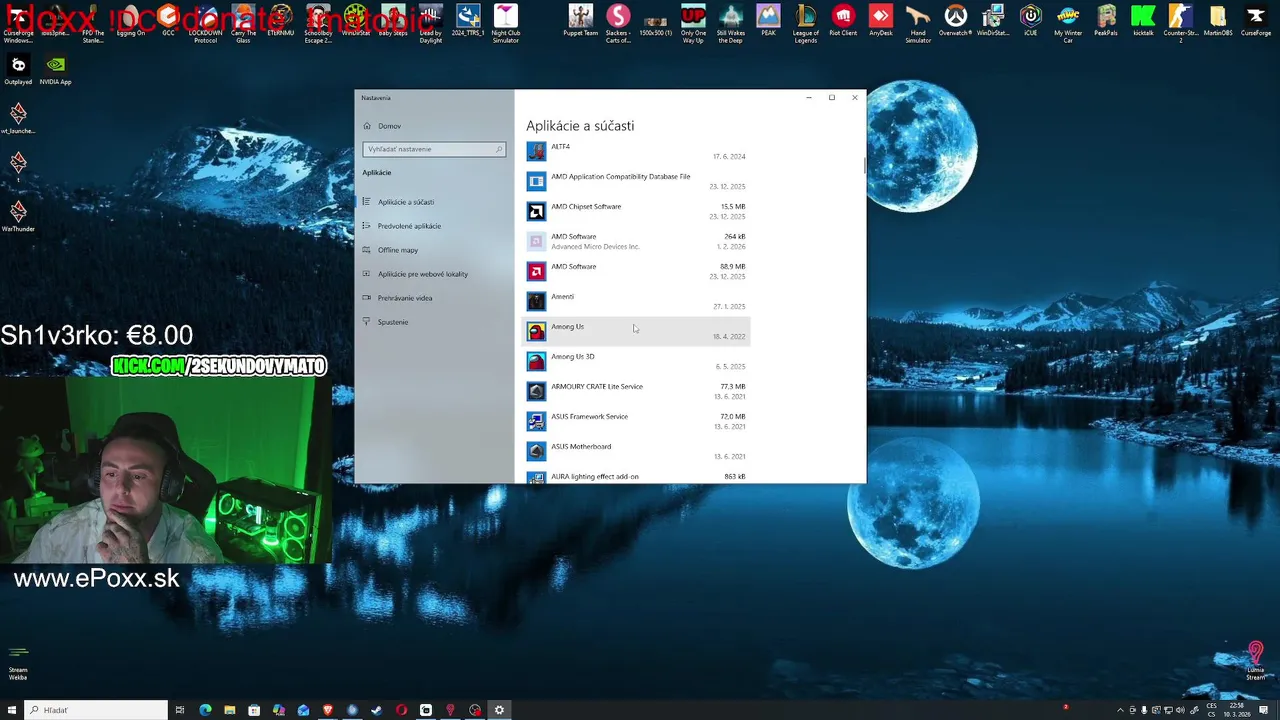Open Hand Simulator desktop shortcut
Viewport: 1280px width, 720px height.
918,23
